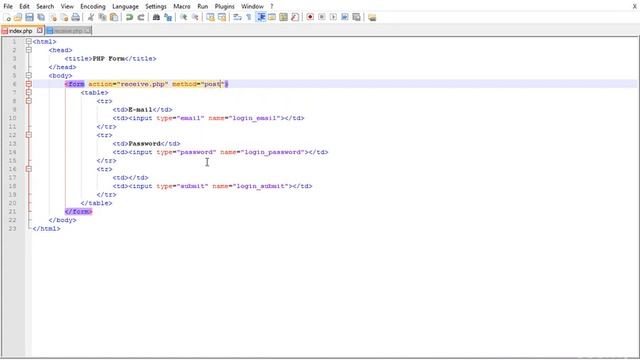Click "login_submit" name attribute value

click(x=262, y=186)
